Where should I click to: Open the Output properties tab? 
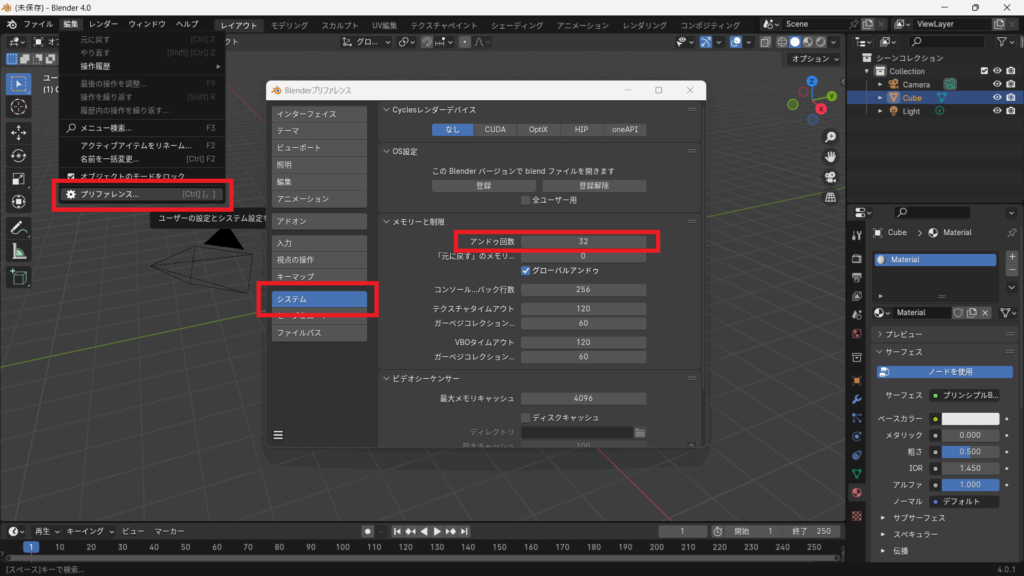[x=857, y=278]
